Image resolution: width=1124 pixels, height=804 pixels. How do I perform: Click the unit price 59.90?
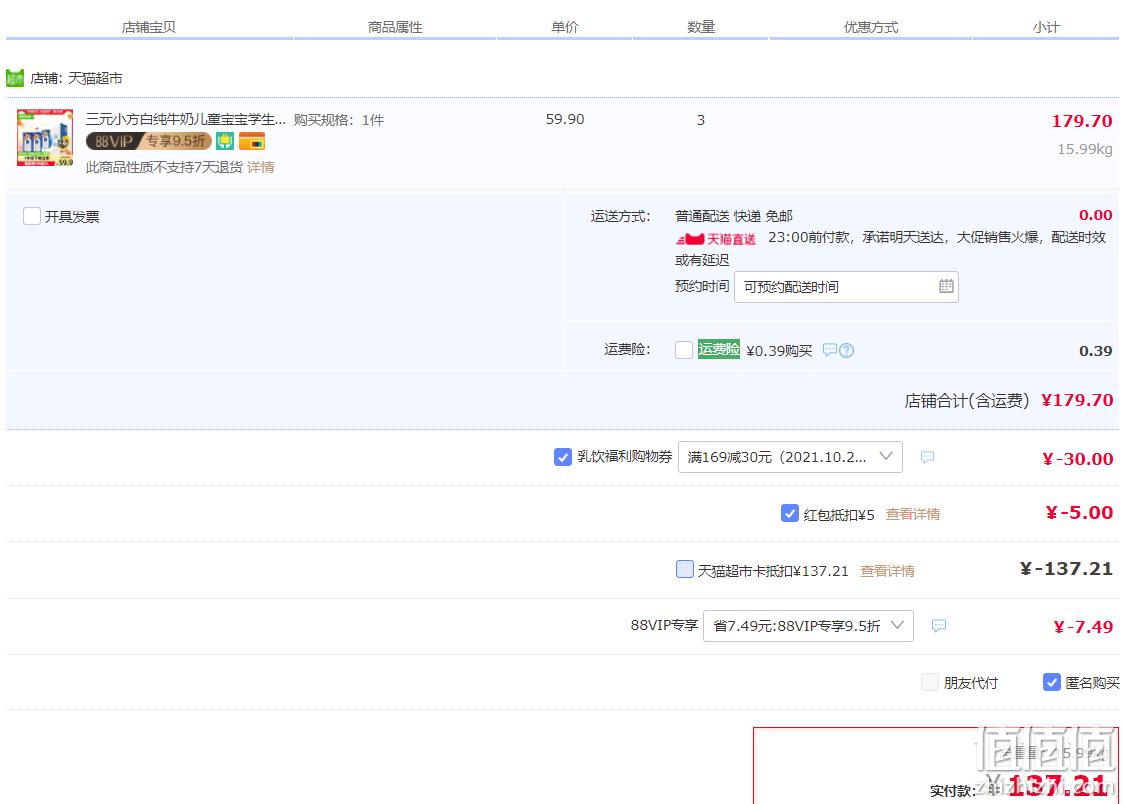tap(565, 119)
